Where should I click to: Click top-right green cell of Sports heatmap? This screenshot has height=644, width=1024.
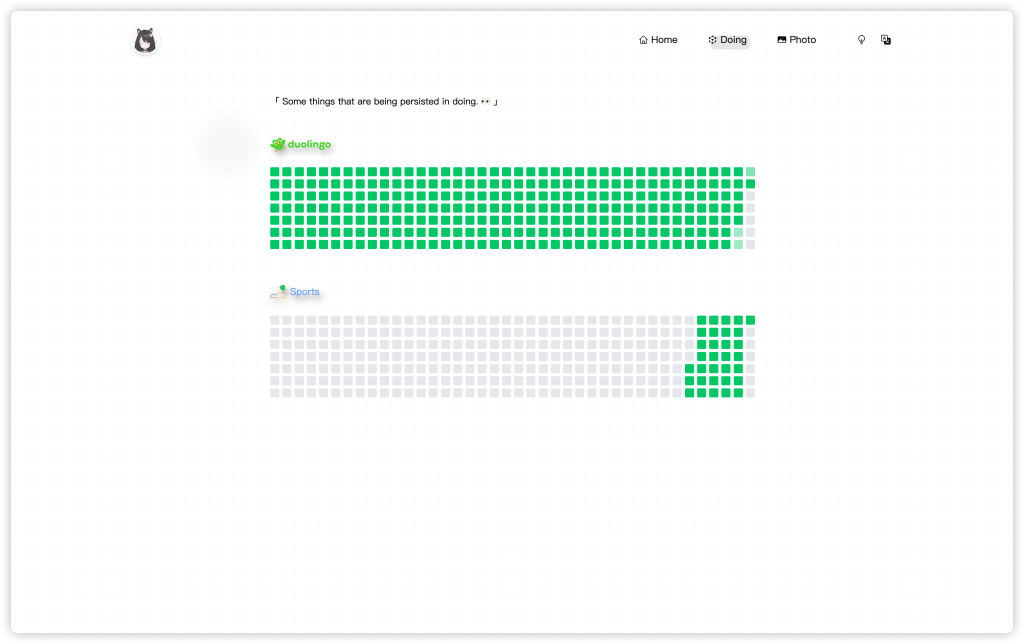750,320
